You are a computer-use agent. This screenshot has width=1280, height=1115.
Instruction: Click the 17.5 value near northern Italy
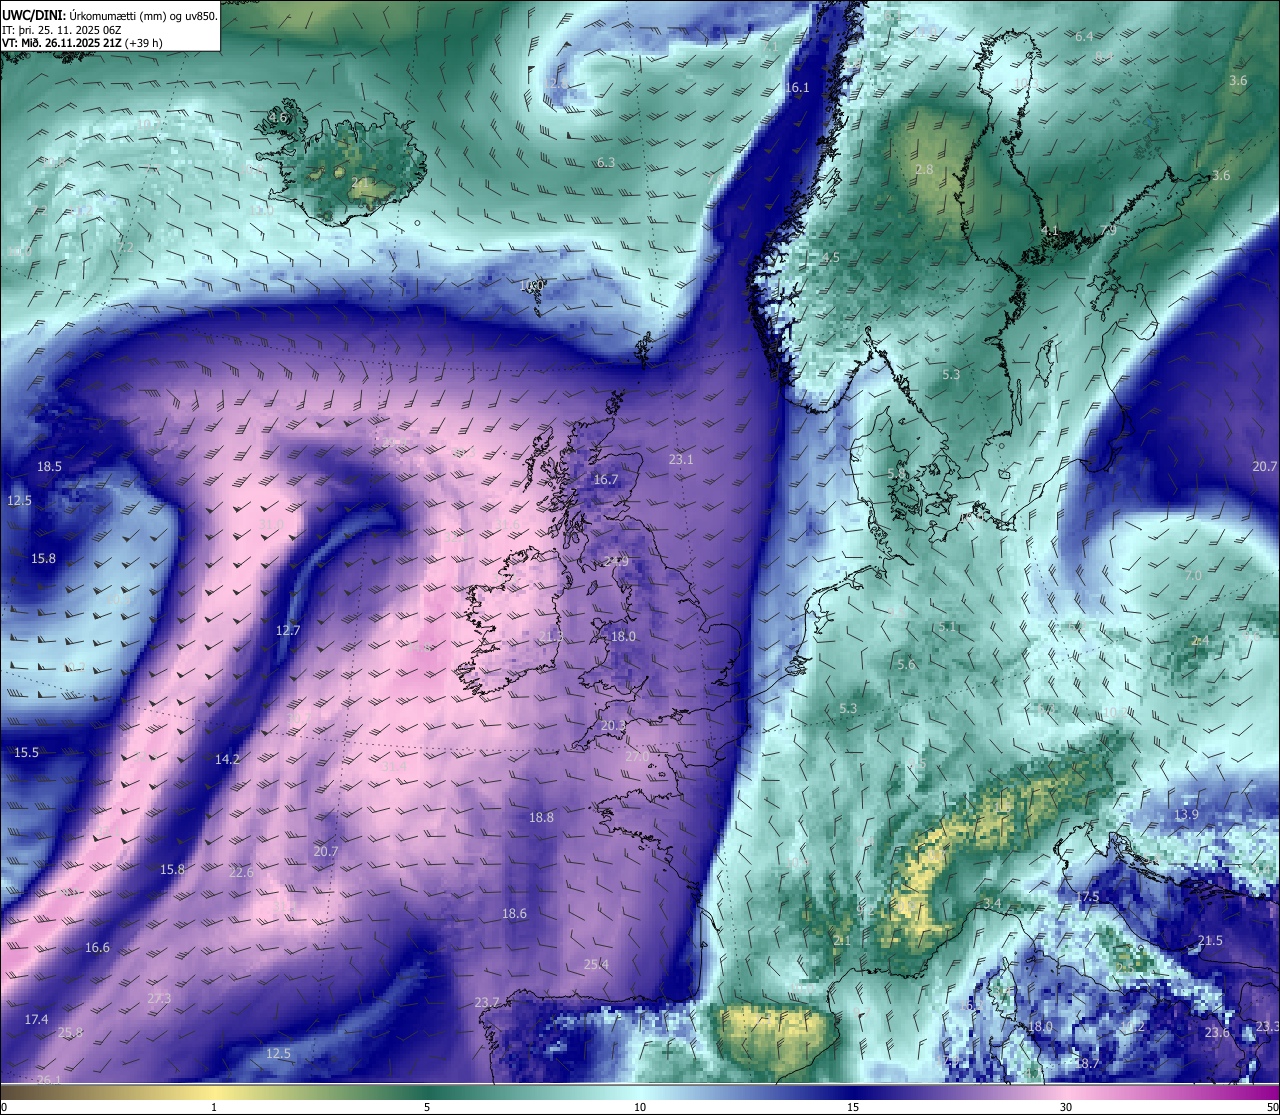(1088, 897)
